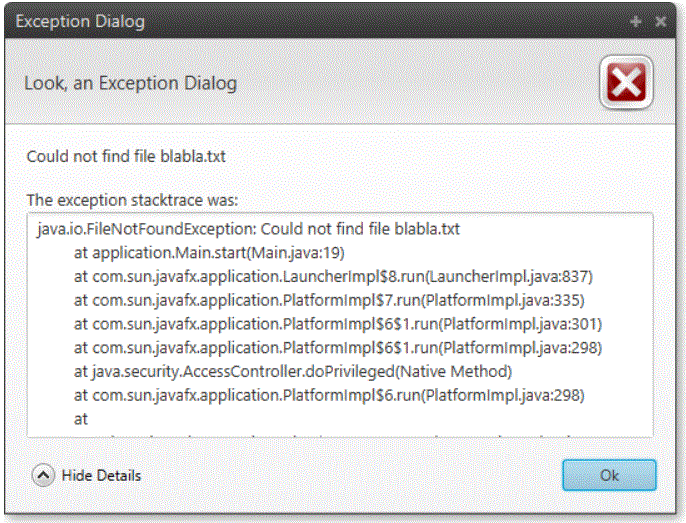The image size is (686, 523).
Task: Click the lone "at" line in the stacktrace
Action: coord(81,420)
